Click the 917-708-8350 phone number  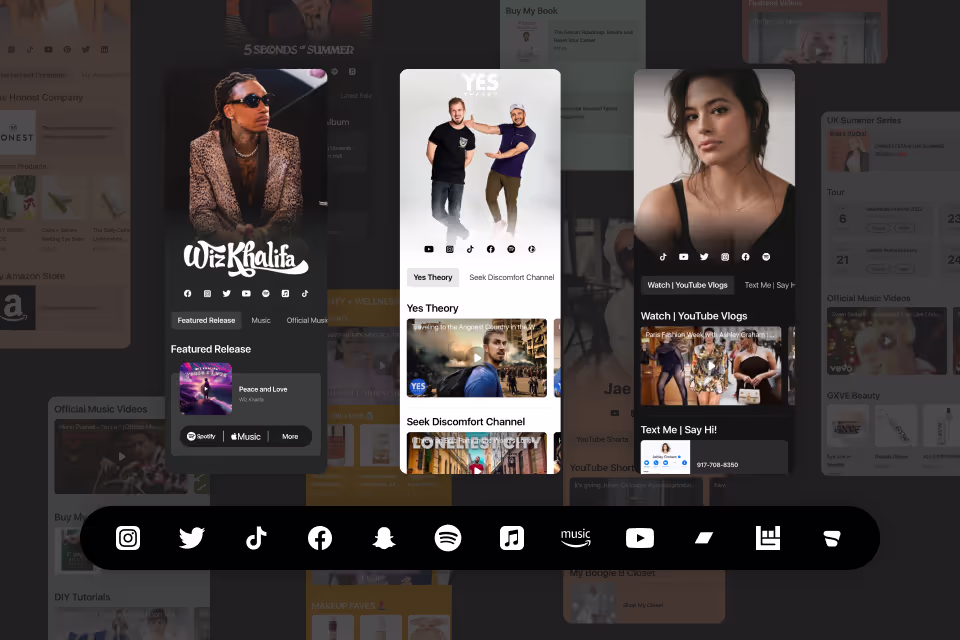tap(717, 465)
